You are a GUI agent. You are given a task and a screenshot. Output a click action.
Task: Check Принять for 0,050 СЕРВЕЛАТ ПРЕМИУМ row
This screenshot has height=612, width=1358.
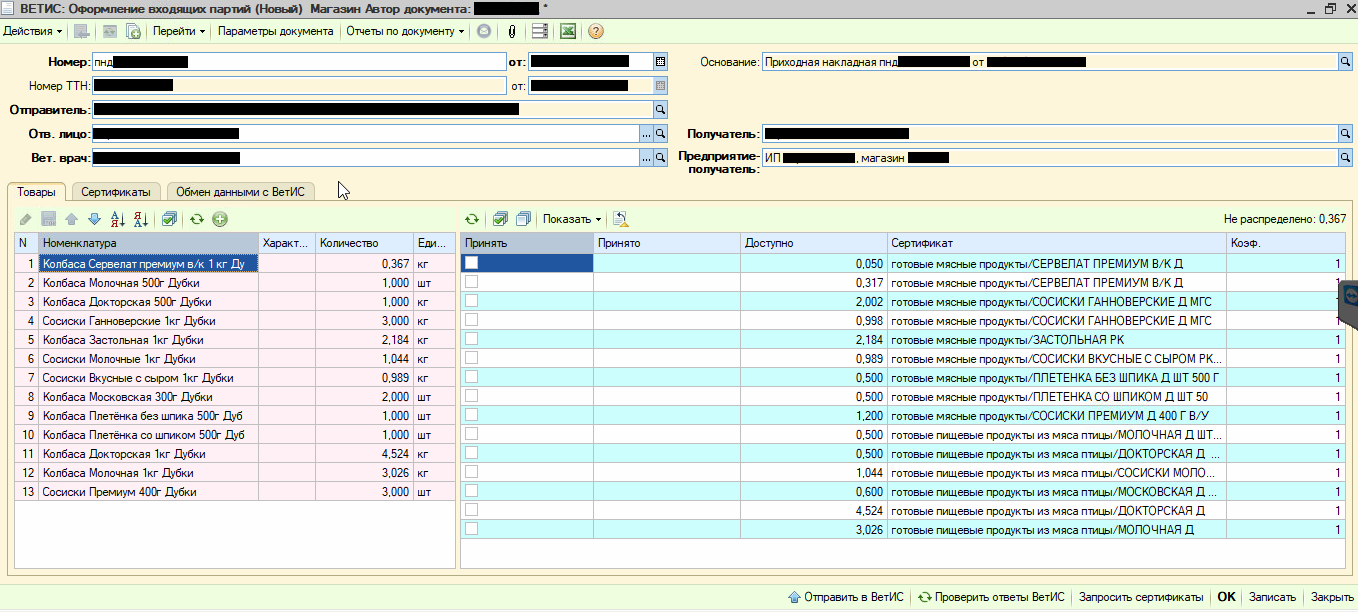point(472,263)
